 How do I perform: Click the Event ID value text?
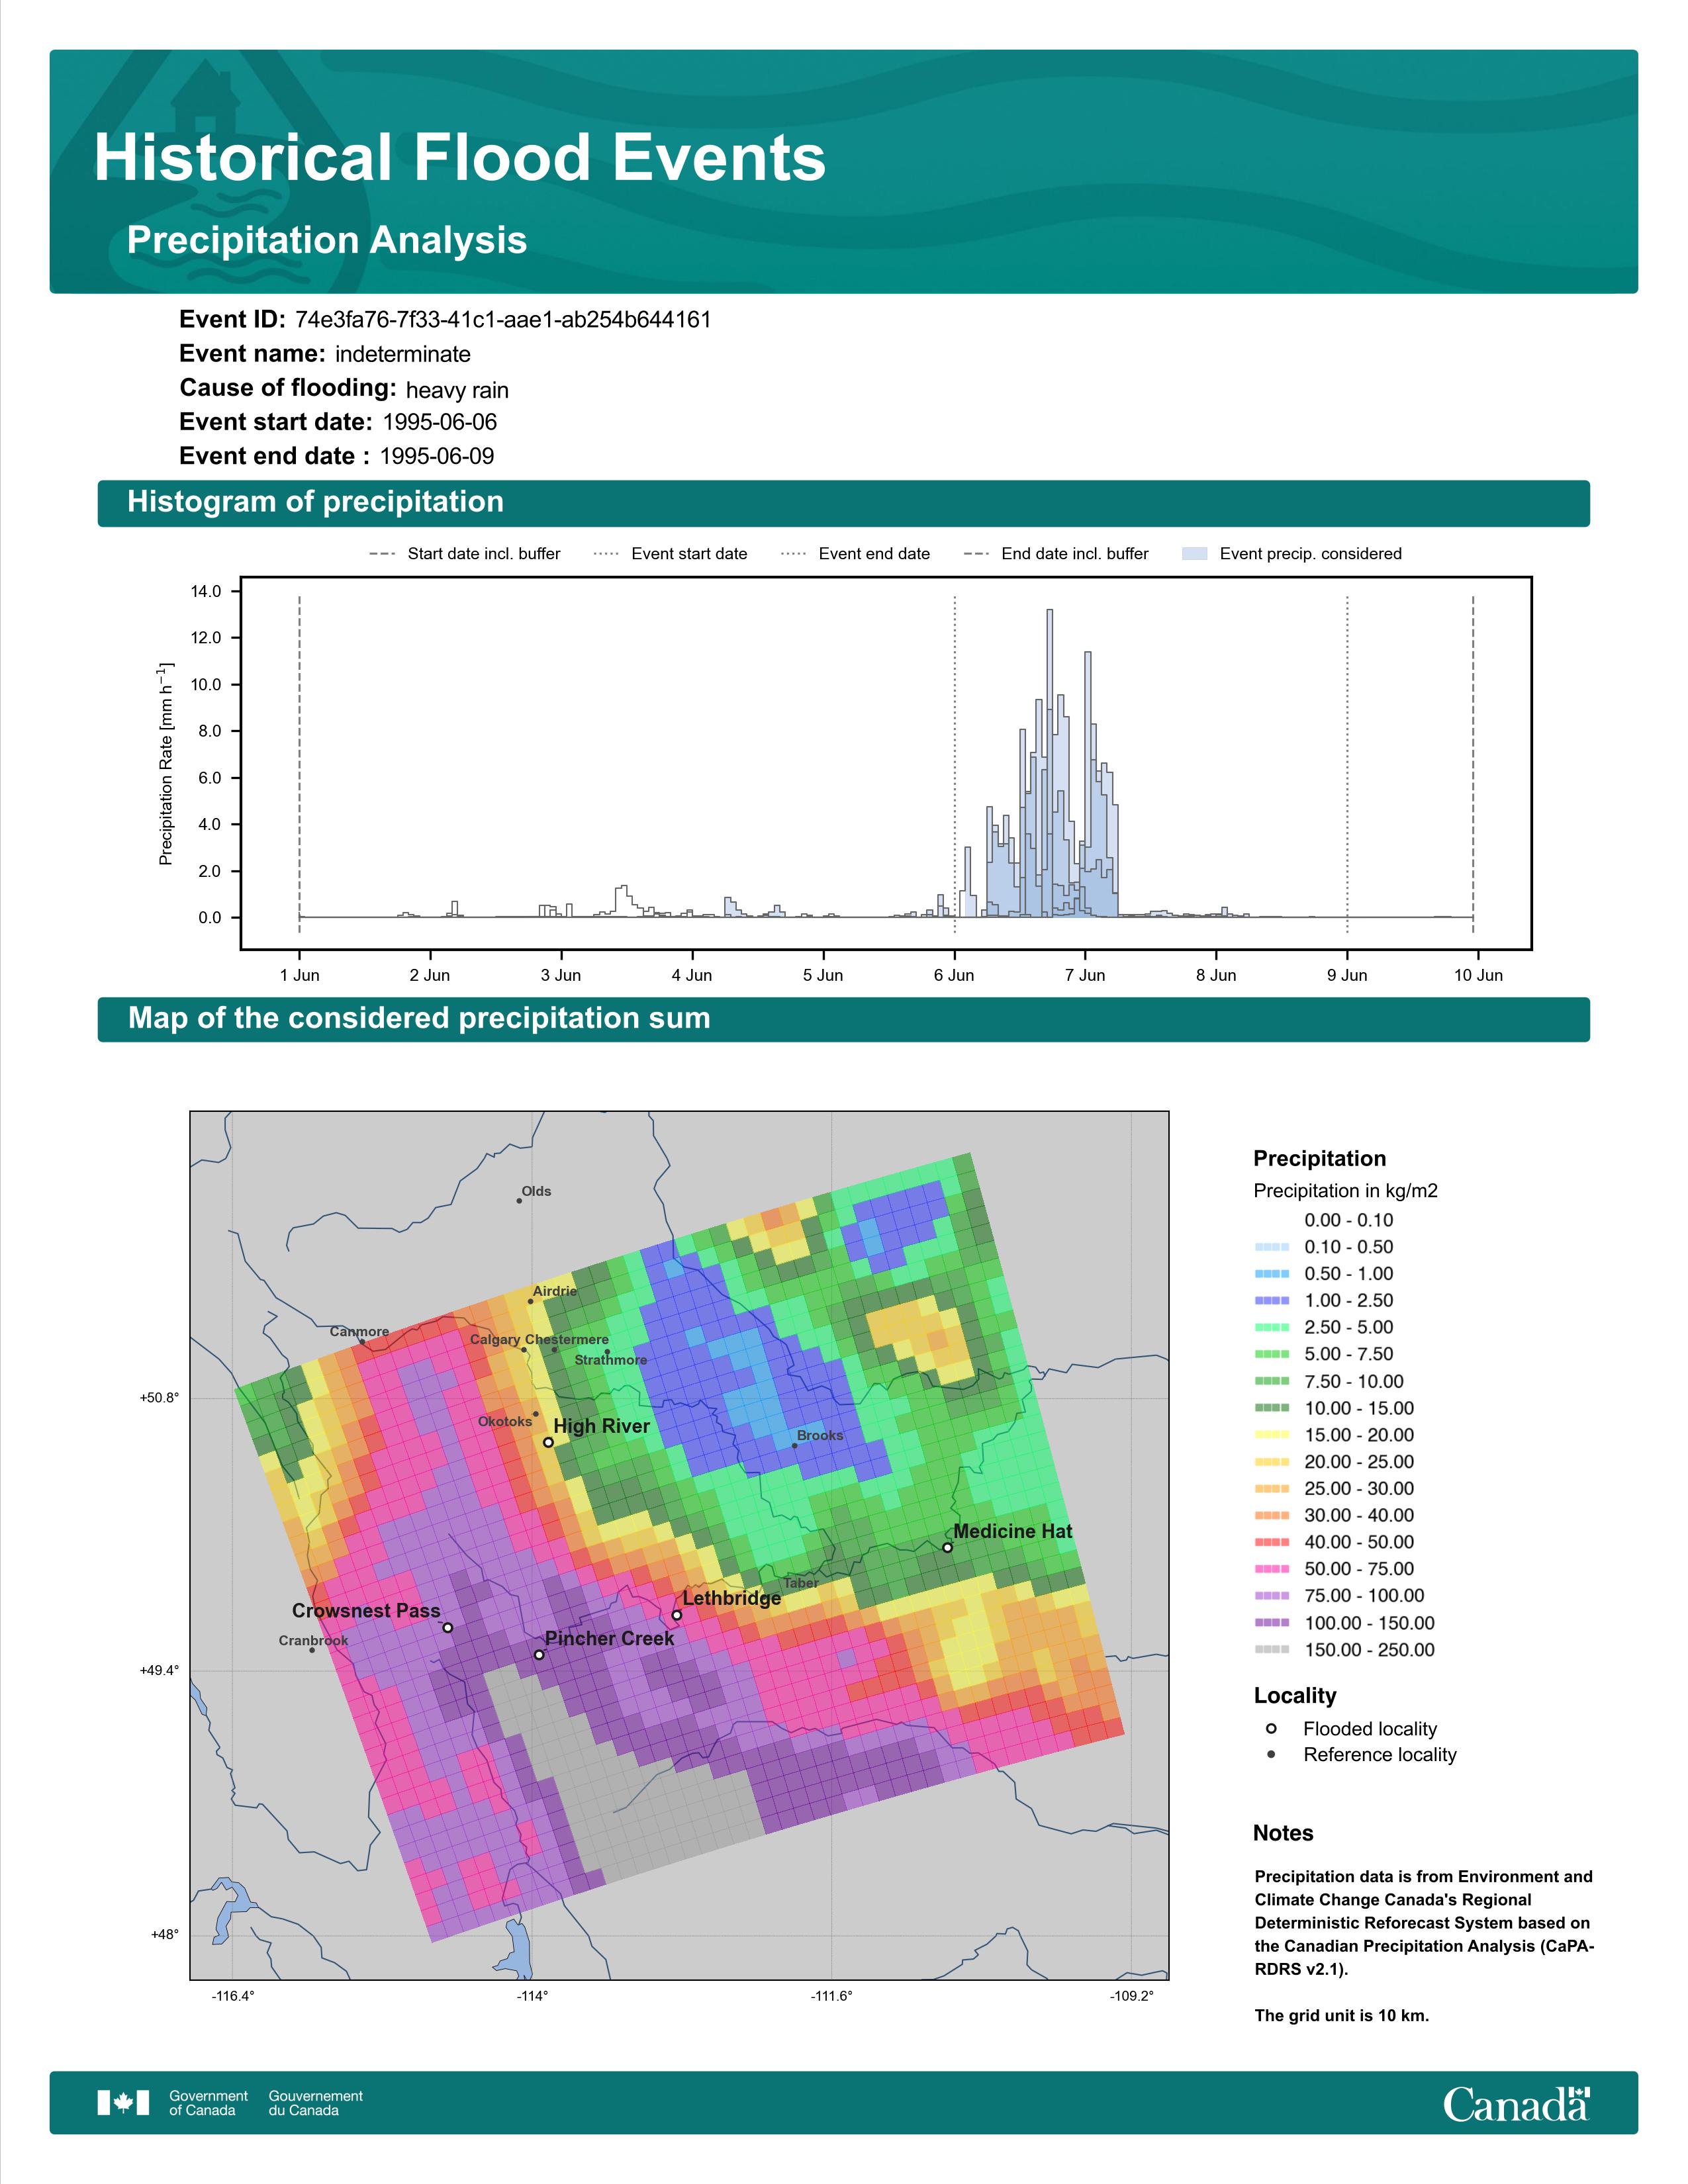click(x=503, y=320)
